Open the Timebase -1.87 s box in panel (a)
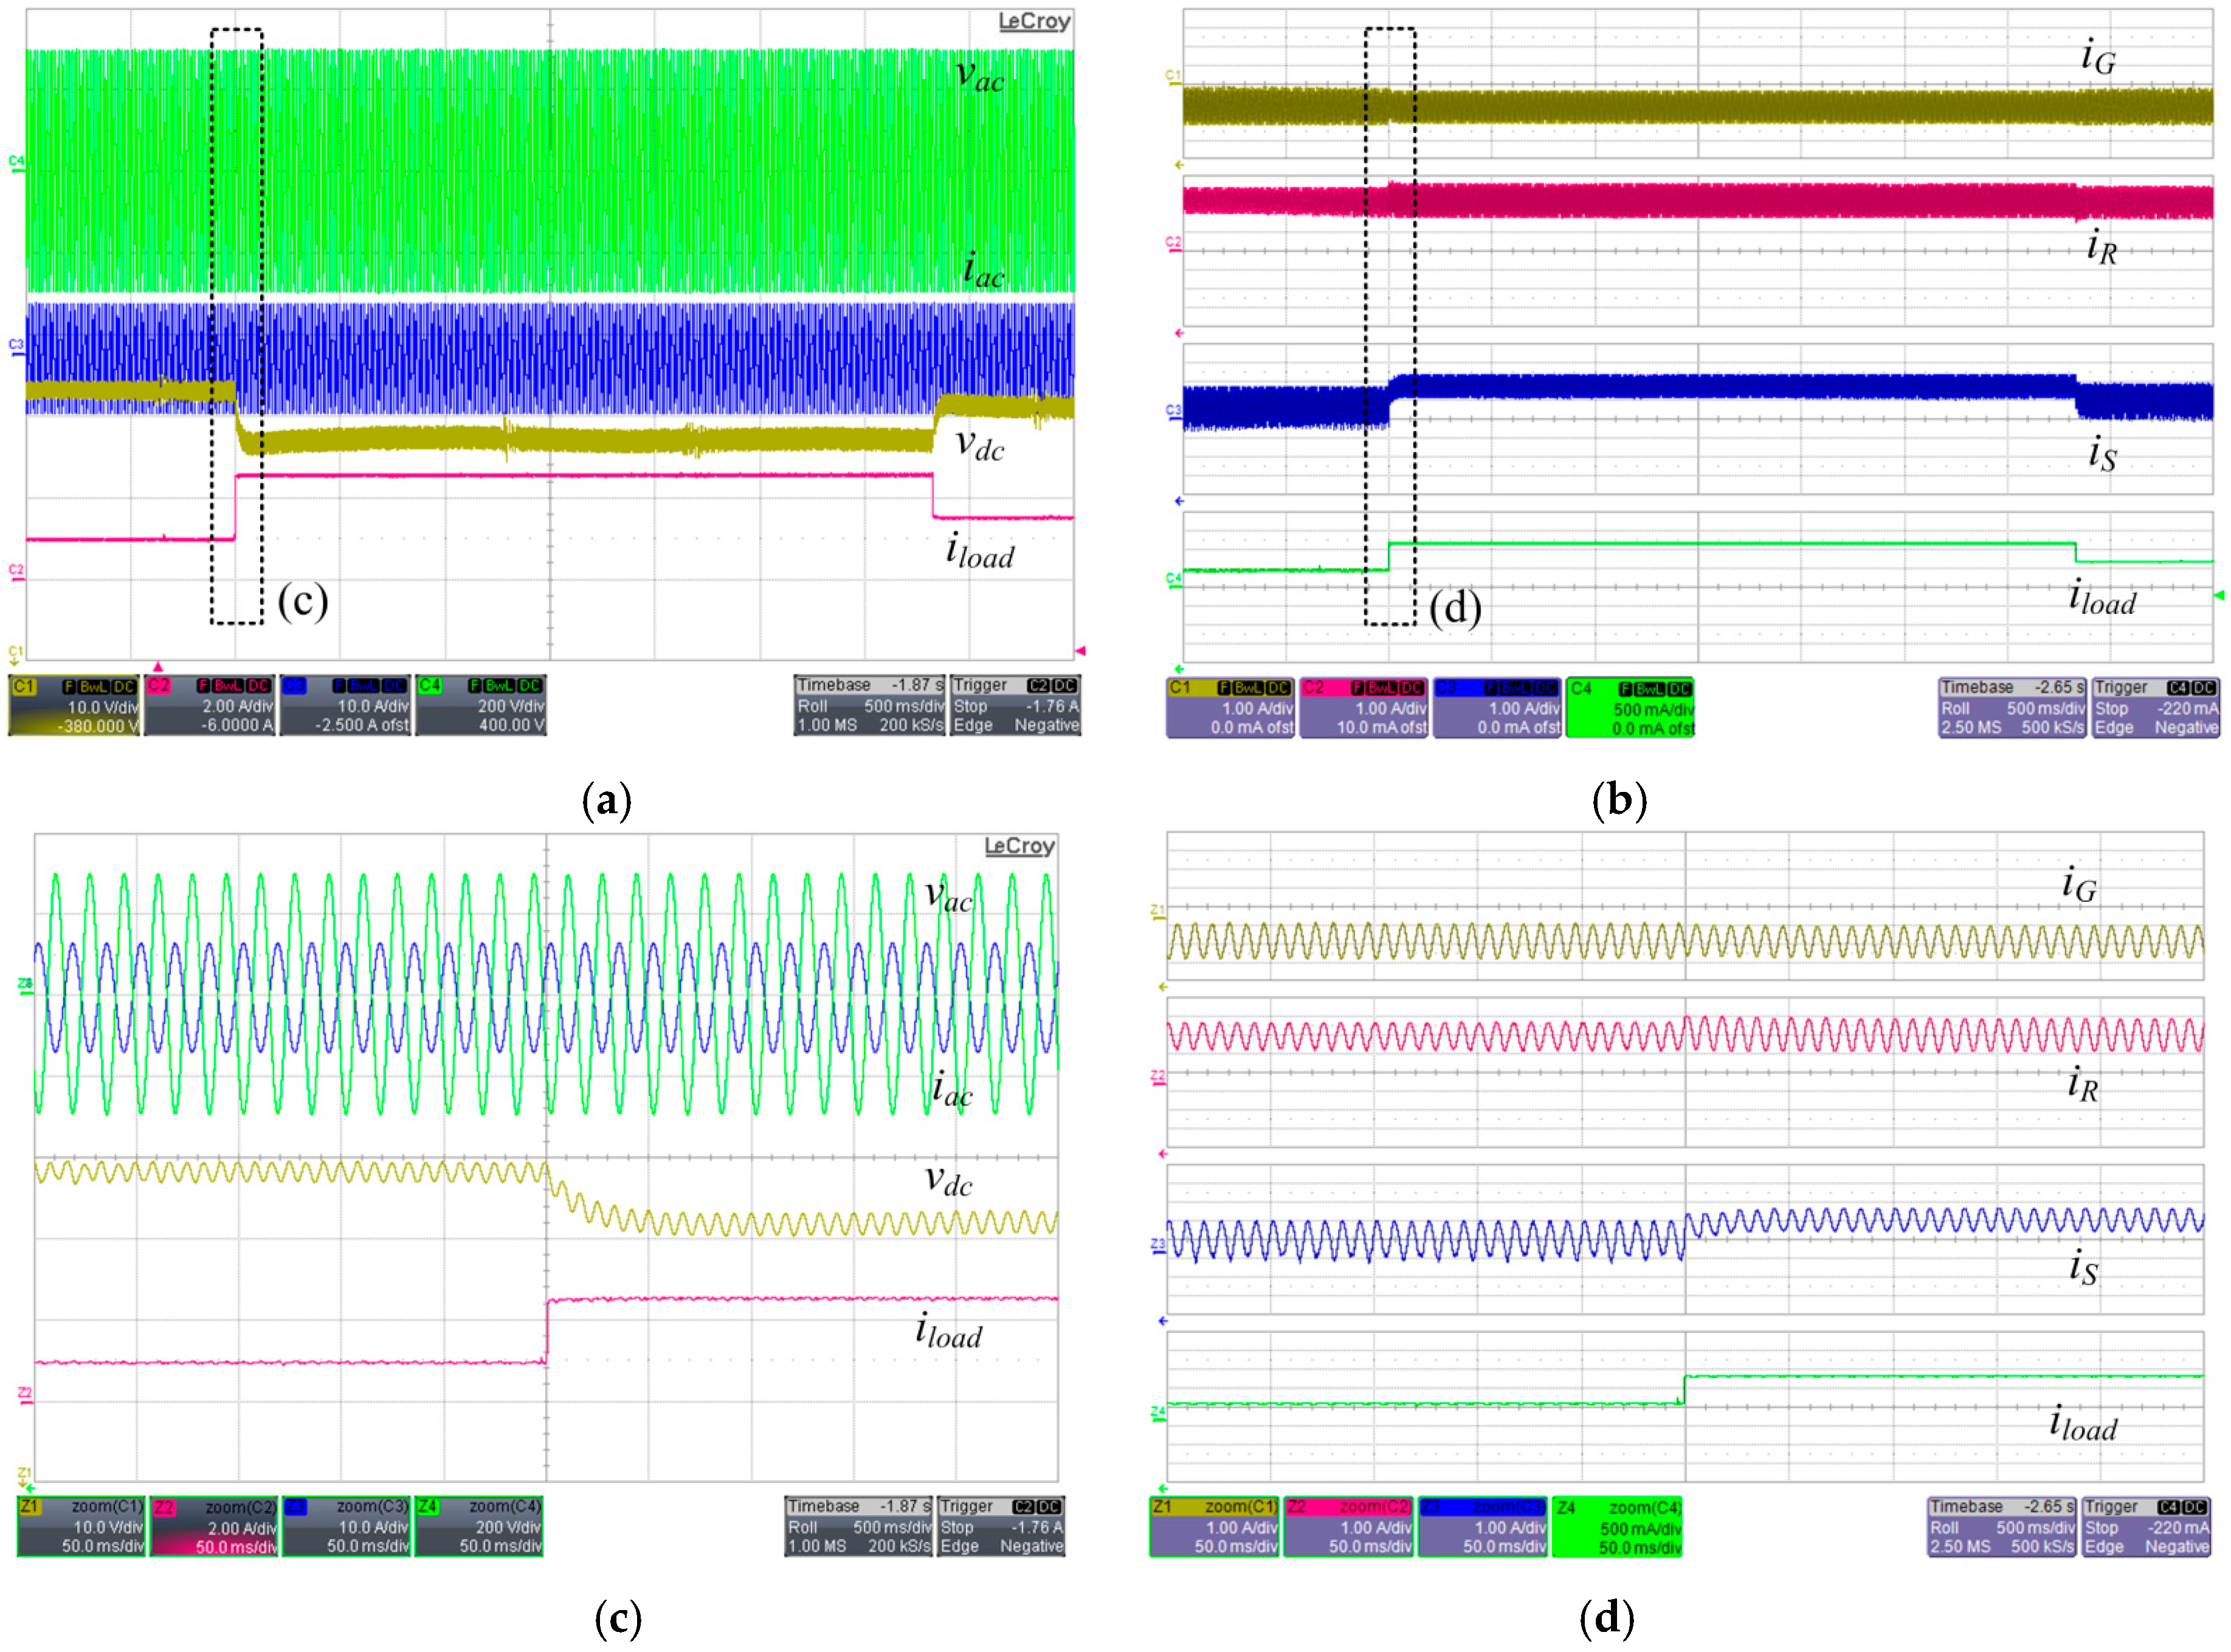 [869, 705]
